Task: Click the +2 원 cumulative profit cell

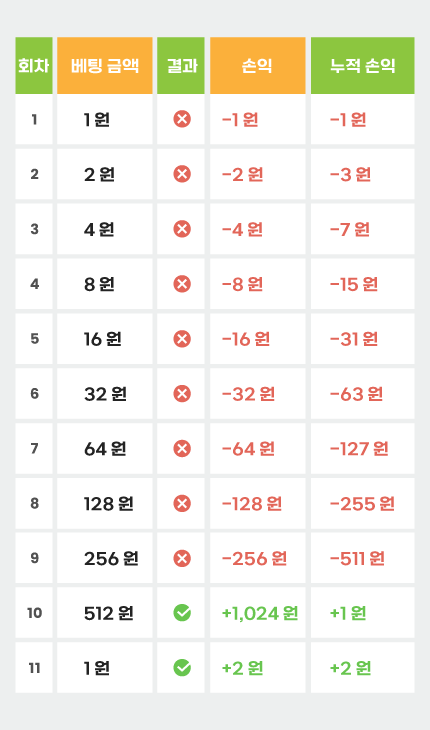Action: [363, 668]
